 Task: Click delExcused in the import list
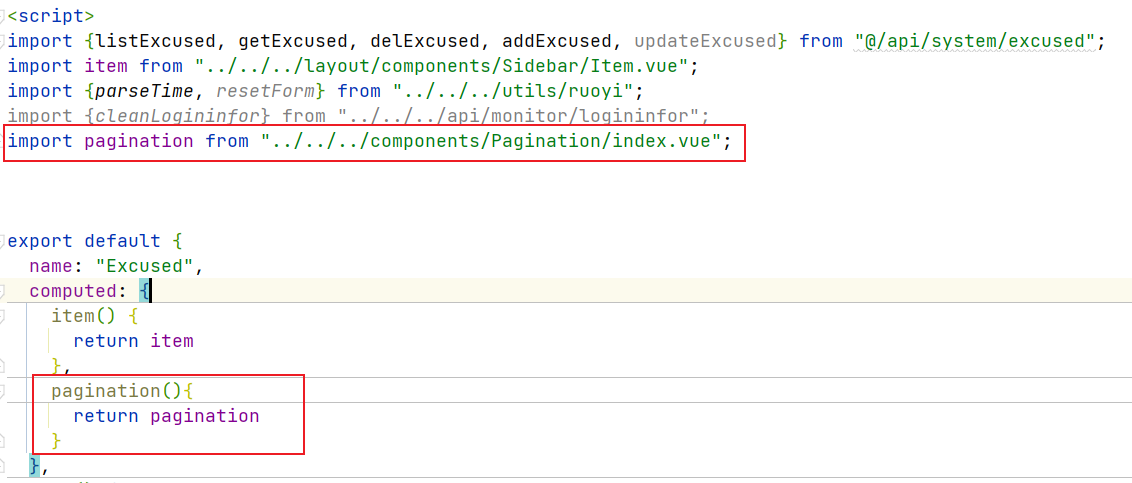tap(424, 41)
